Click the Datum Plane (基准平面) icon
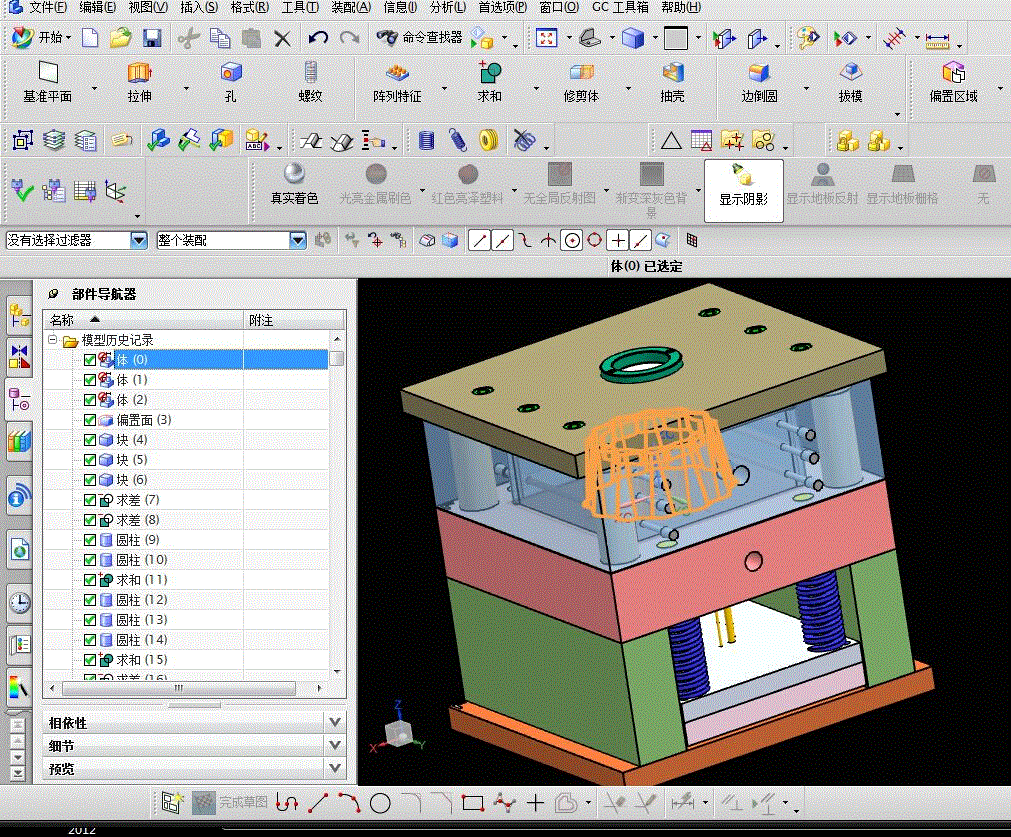 47,73
